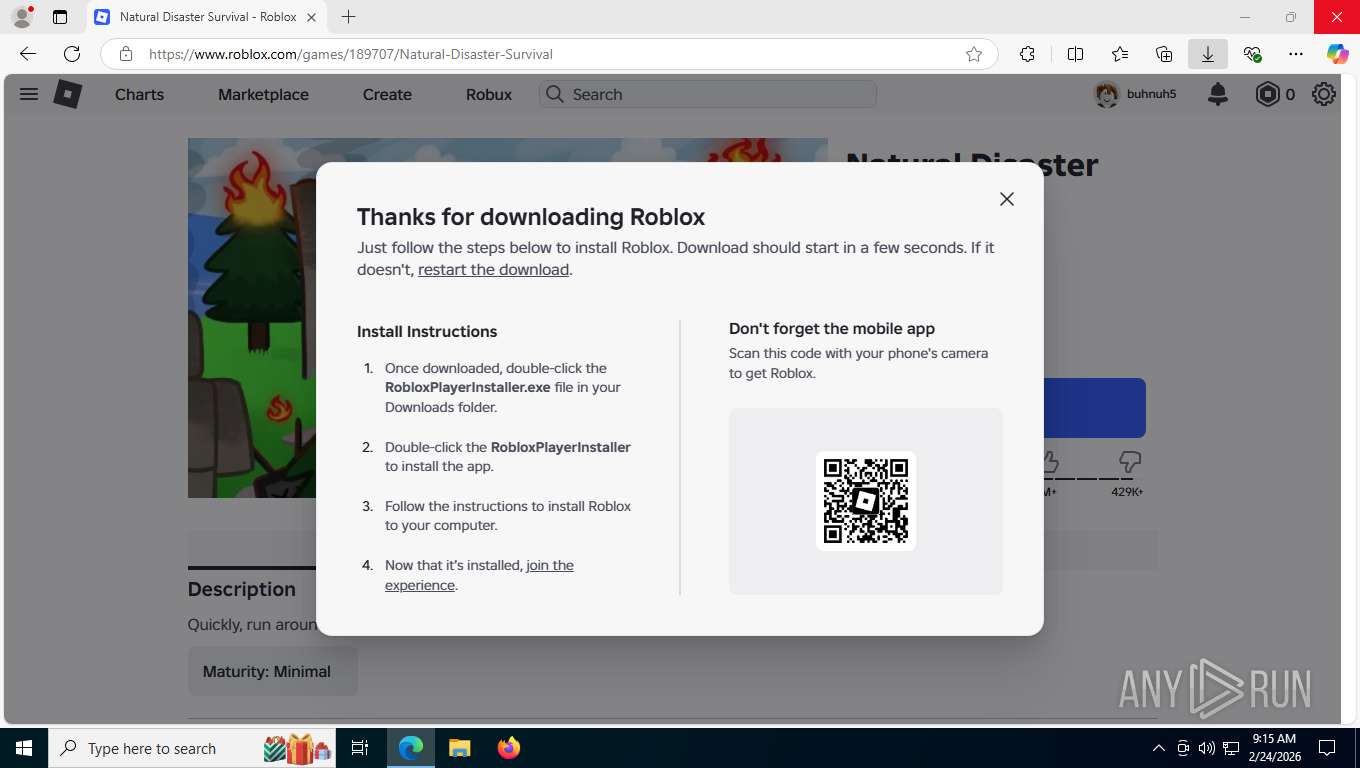Toggle the split screen icon
The height and width of the screenshot is (768, 1360).
tap(1075, 54)
